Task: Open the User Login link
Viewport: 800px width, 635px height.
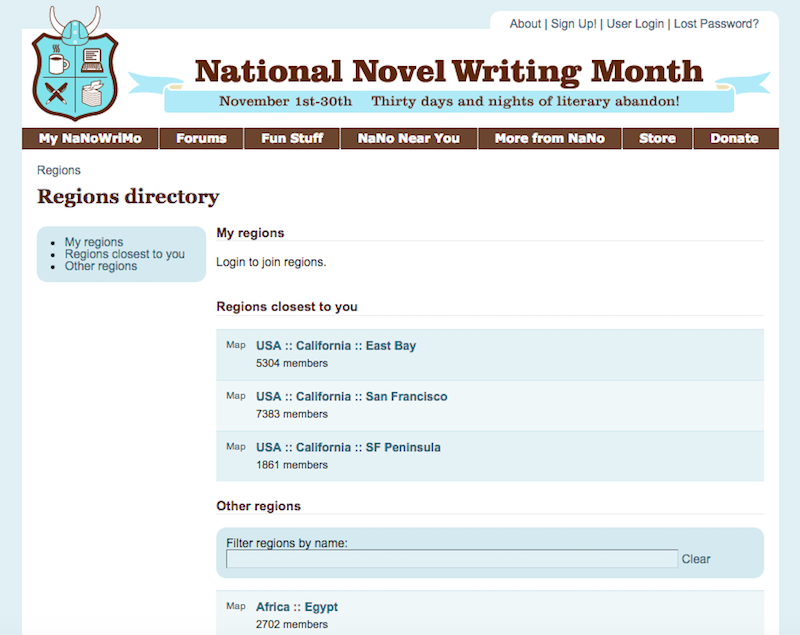Action: pyautogui.click(x=635, y=24)
